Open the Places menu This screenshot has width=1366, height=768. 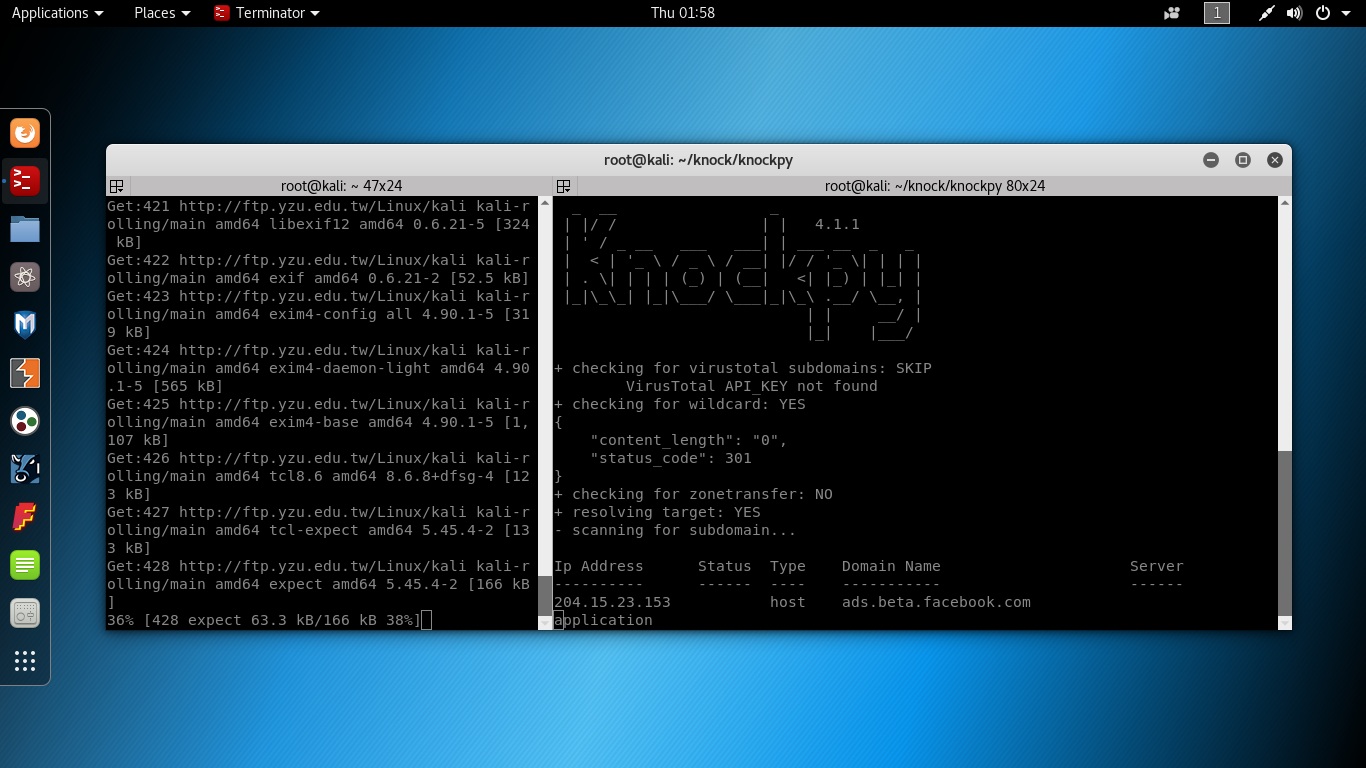(x=162, y=13)
